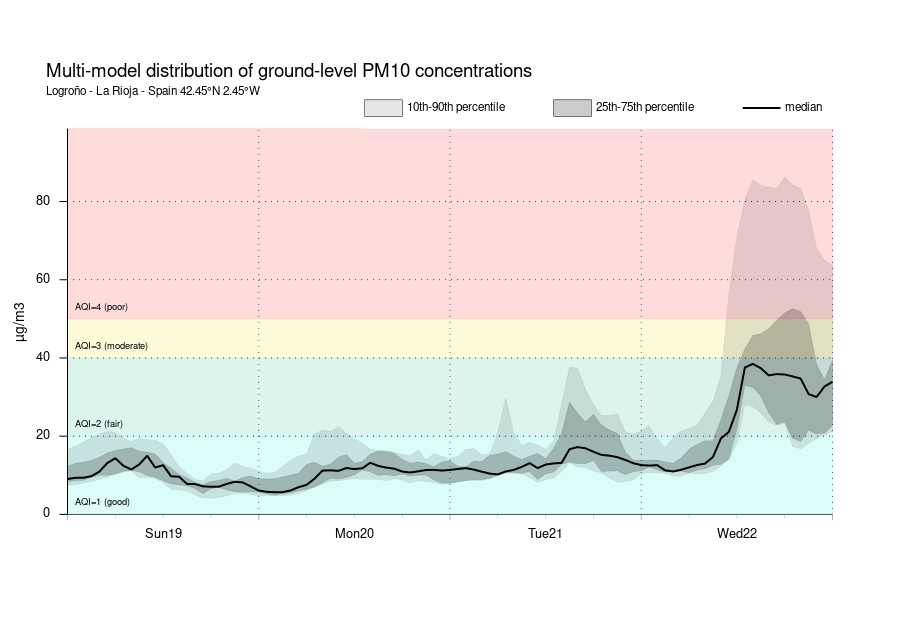
Task: Click the µg/m3 y-axis unit label
Action: 22,322
